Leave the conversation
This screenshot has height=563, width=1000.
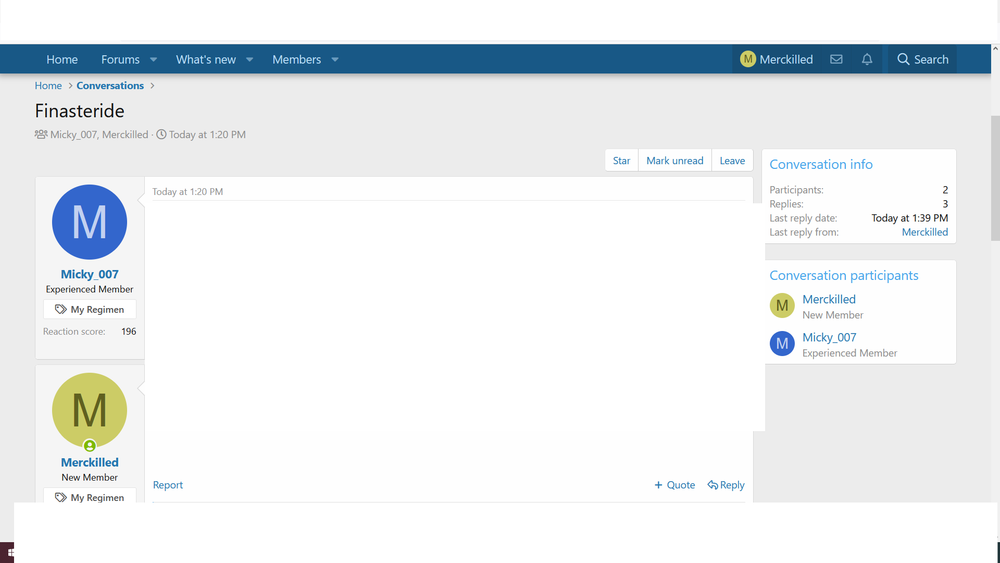732,161
